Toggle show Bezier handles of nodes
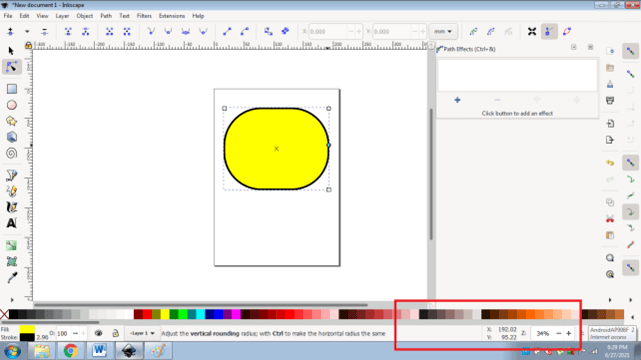The height and width of the screenshot is (360, 641). click(x=549, y=31)
